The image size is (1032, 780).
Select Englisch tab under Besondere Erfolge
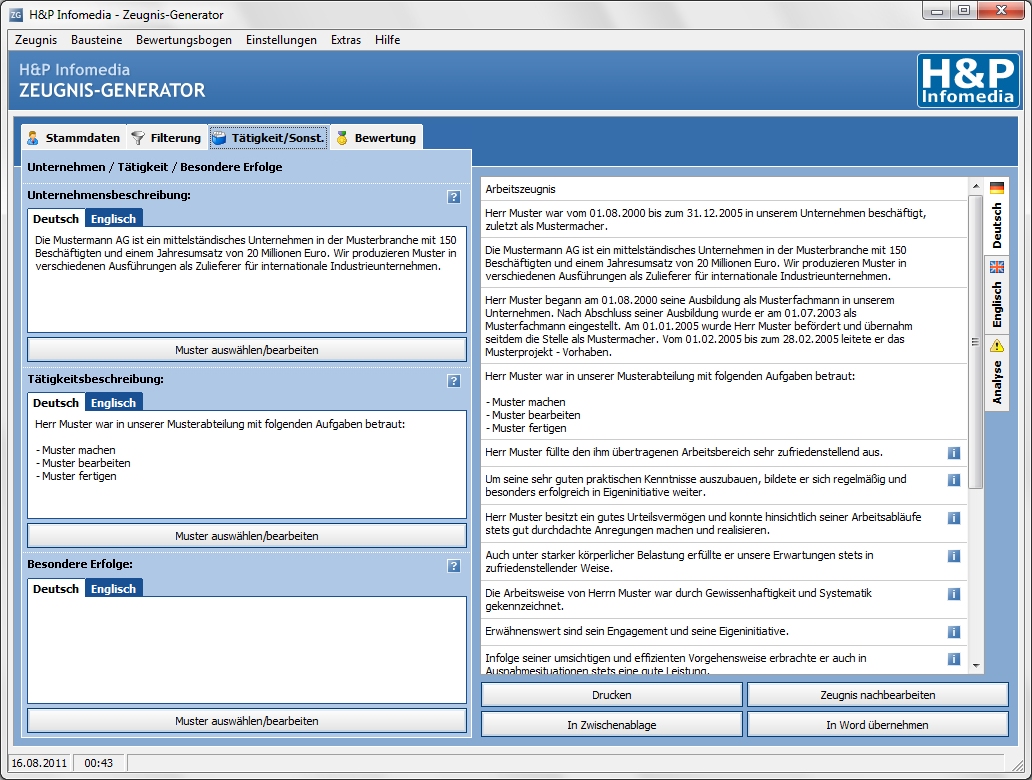coord(113,588)
